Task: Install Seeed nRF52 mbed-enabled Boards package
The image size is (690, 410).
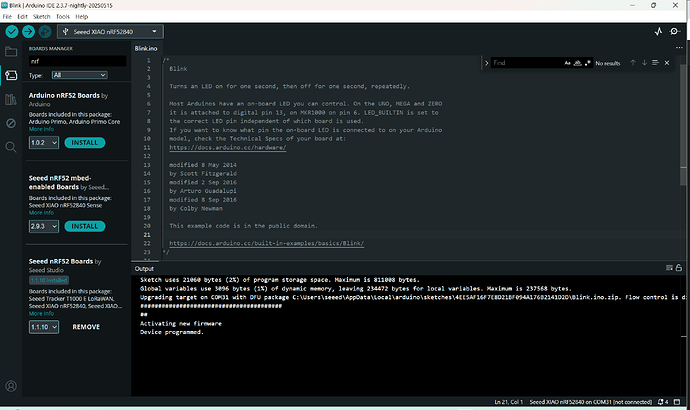Action: tap(84, 226)
